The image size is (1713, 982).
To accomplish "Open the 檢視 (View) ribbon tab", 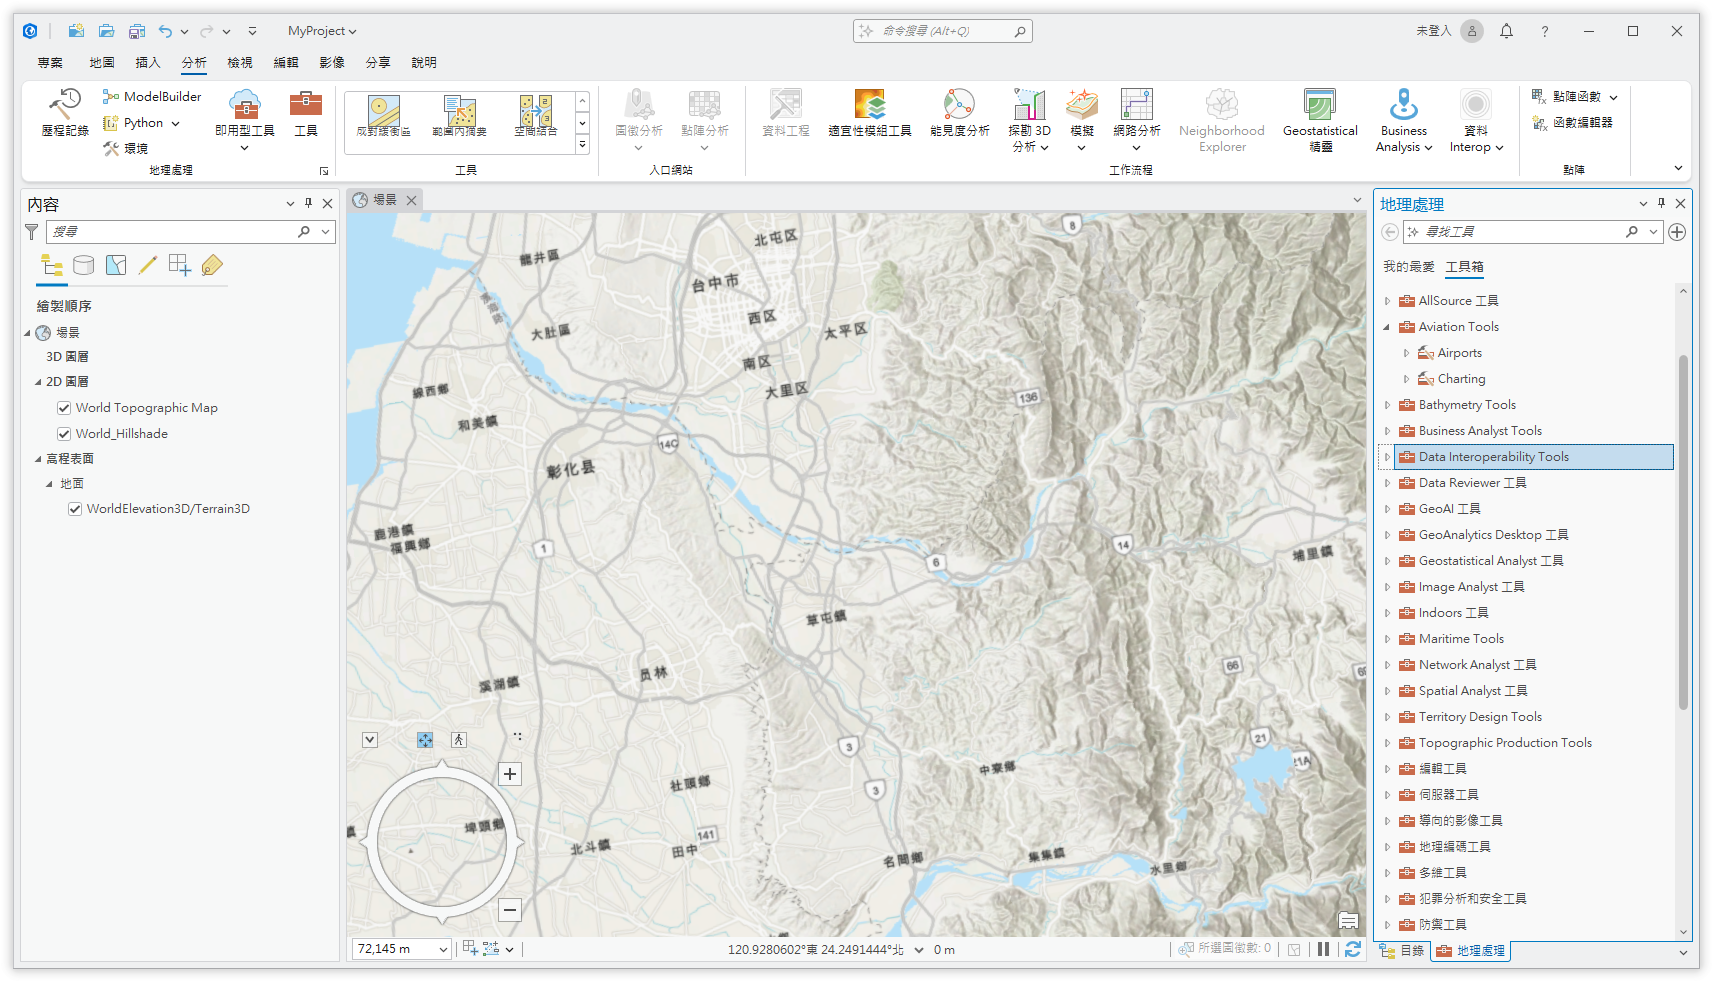I will pos(240,63).
